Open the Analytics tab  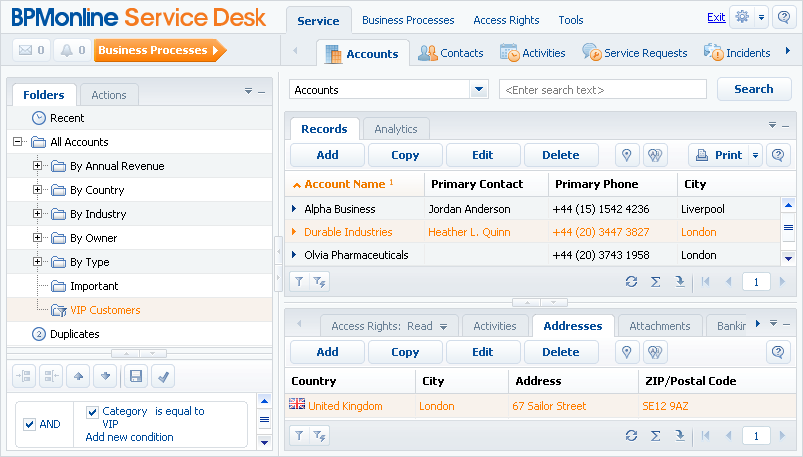(396, 129)
